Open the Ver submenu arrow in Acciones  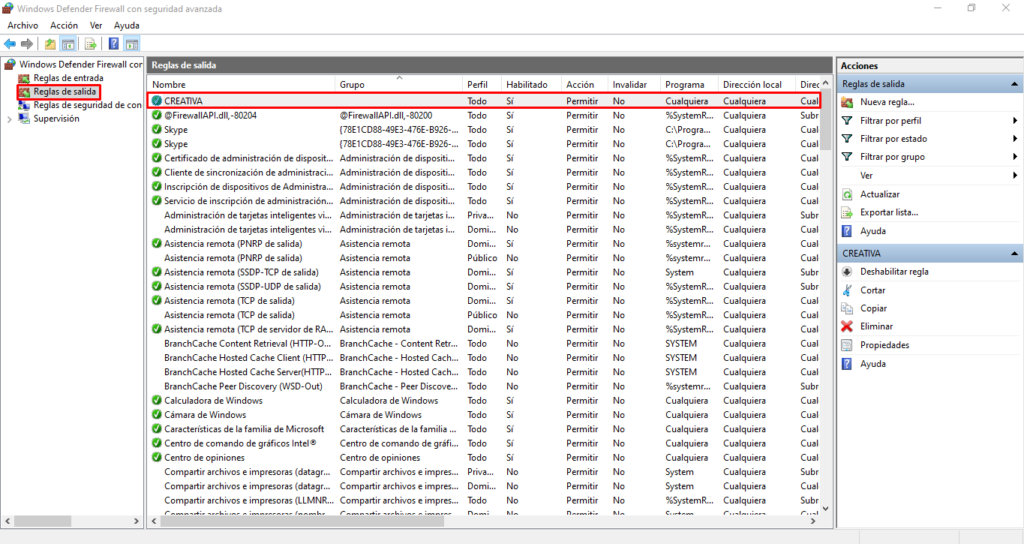(1015, 175)
